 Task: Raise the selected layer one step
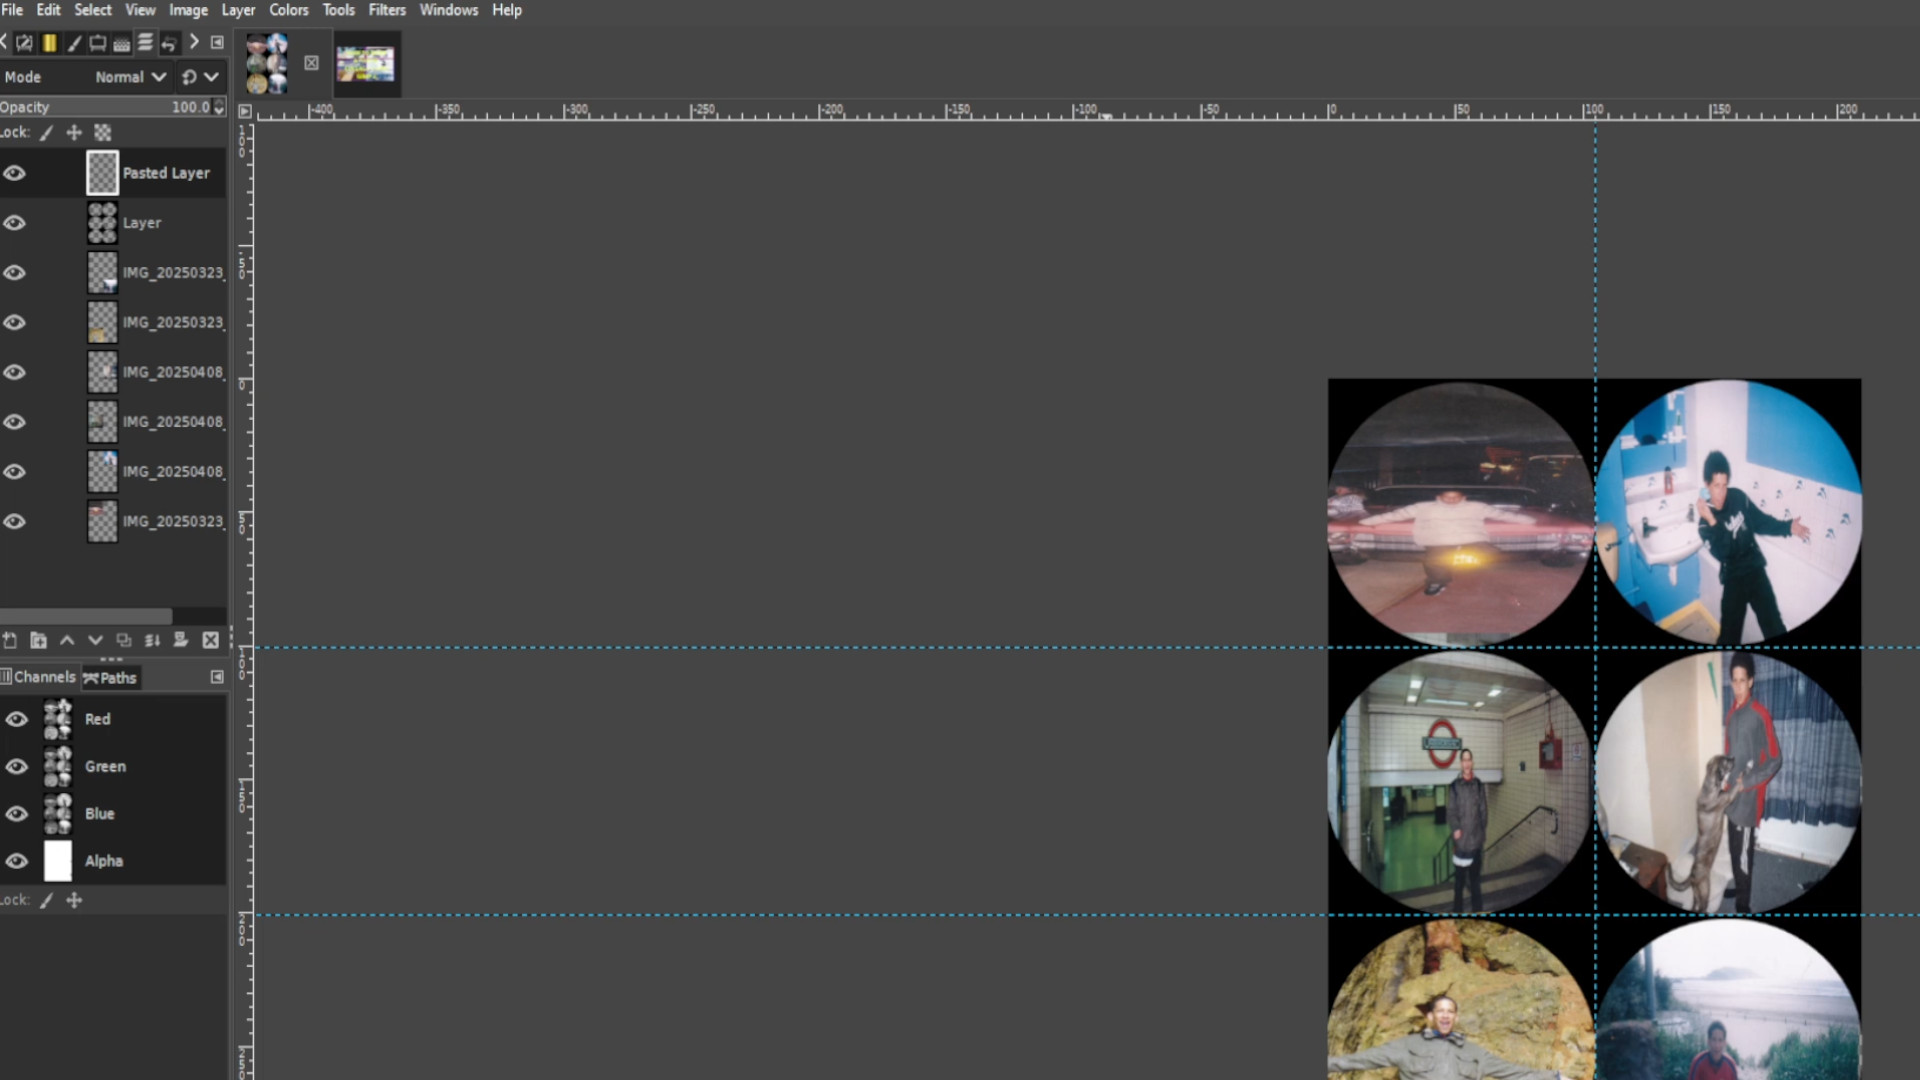click(67, 640)
